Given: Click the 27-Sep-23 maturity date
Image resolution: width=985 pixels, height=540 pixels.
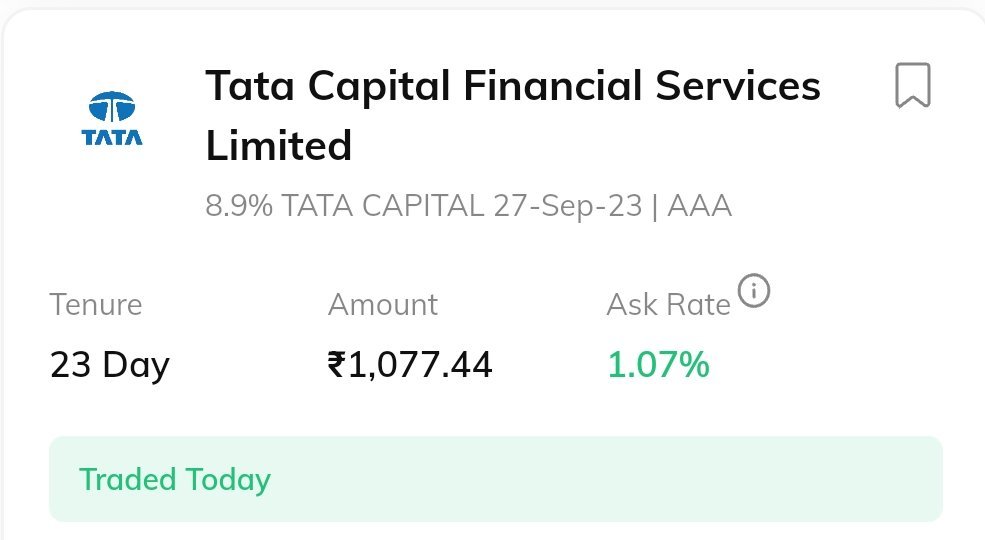Looking at the screenshot, I should tap(567, 206).
